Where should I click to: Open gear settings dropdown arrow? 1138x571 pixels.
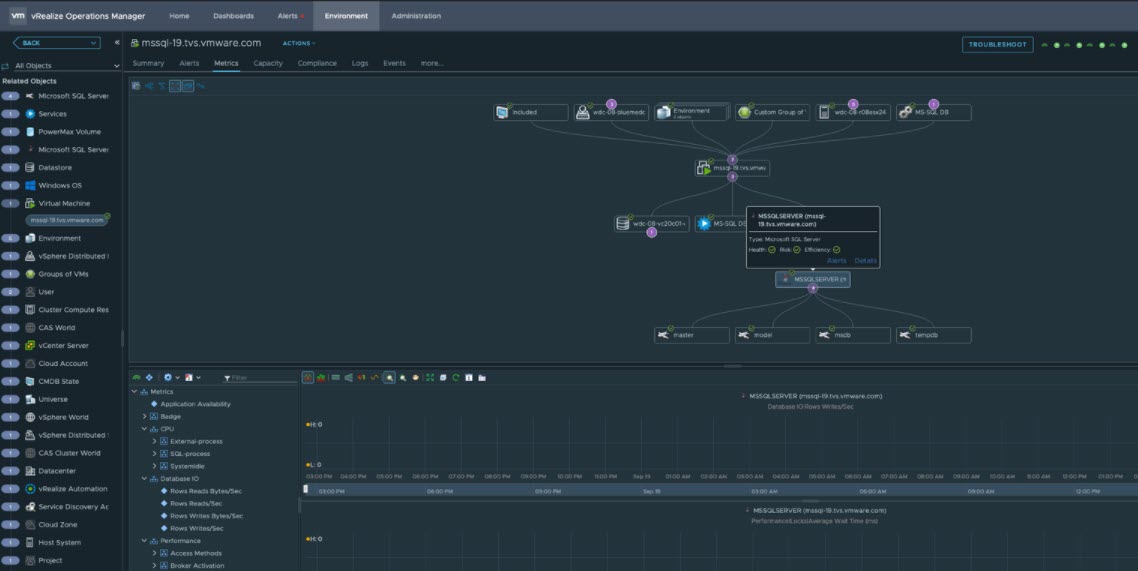tap(177, 378)
